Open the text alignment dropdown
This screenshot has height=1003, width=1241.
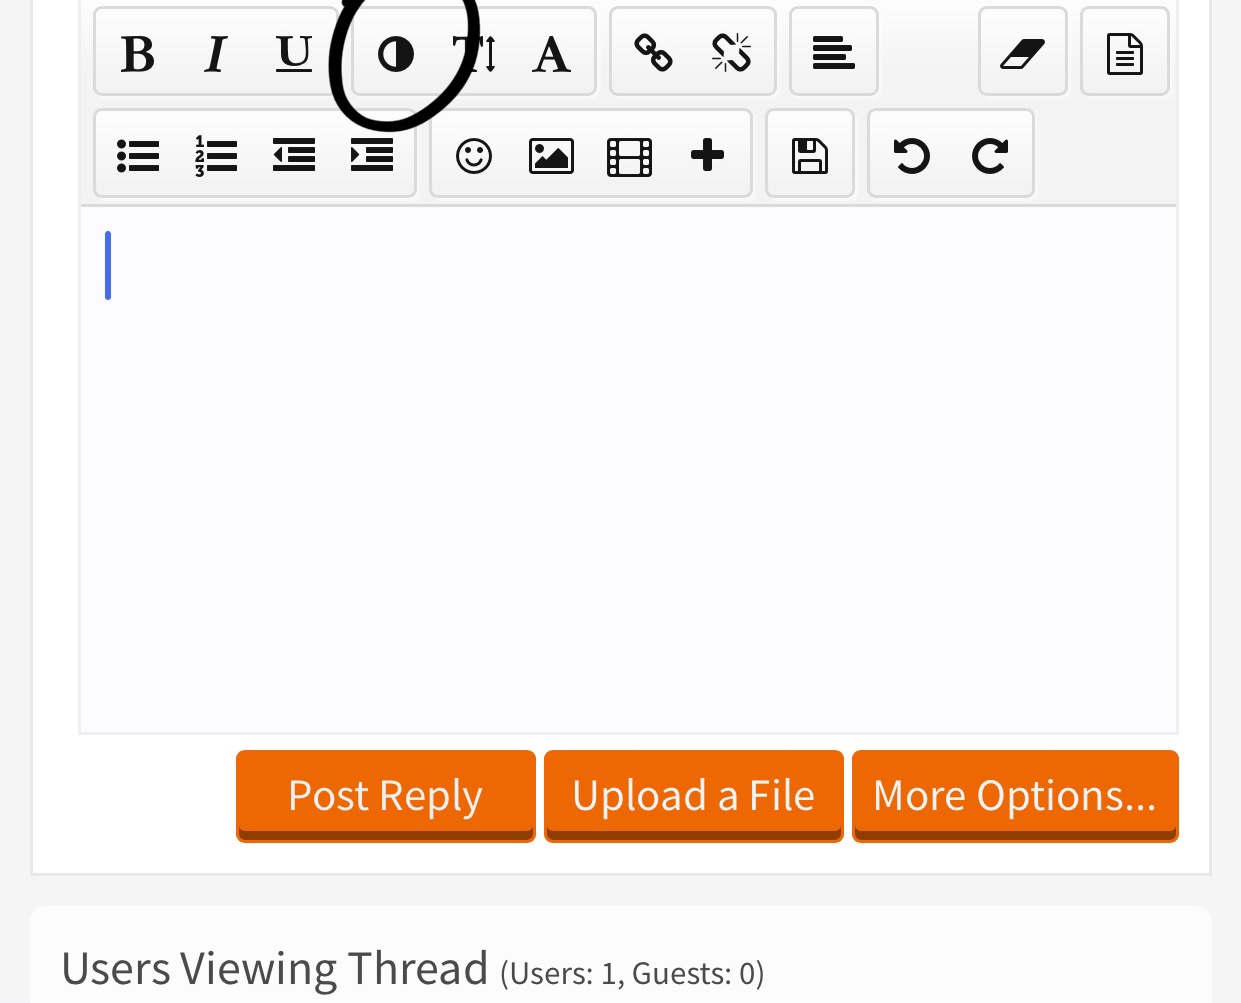[x=834, y=52]
